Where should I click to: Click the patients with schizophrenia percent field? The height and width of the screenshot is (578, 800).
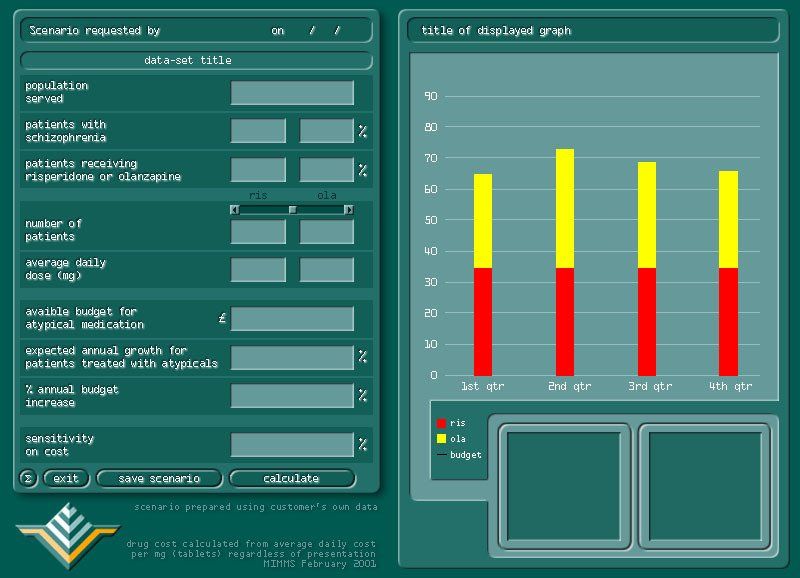coord(327,131)
